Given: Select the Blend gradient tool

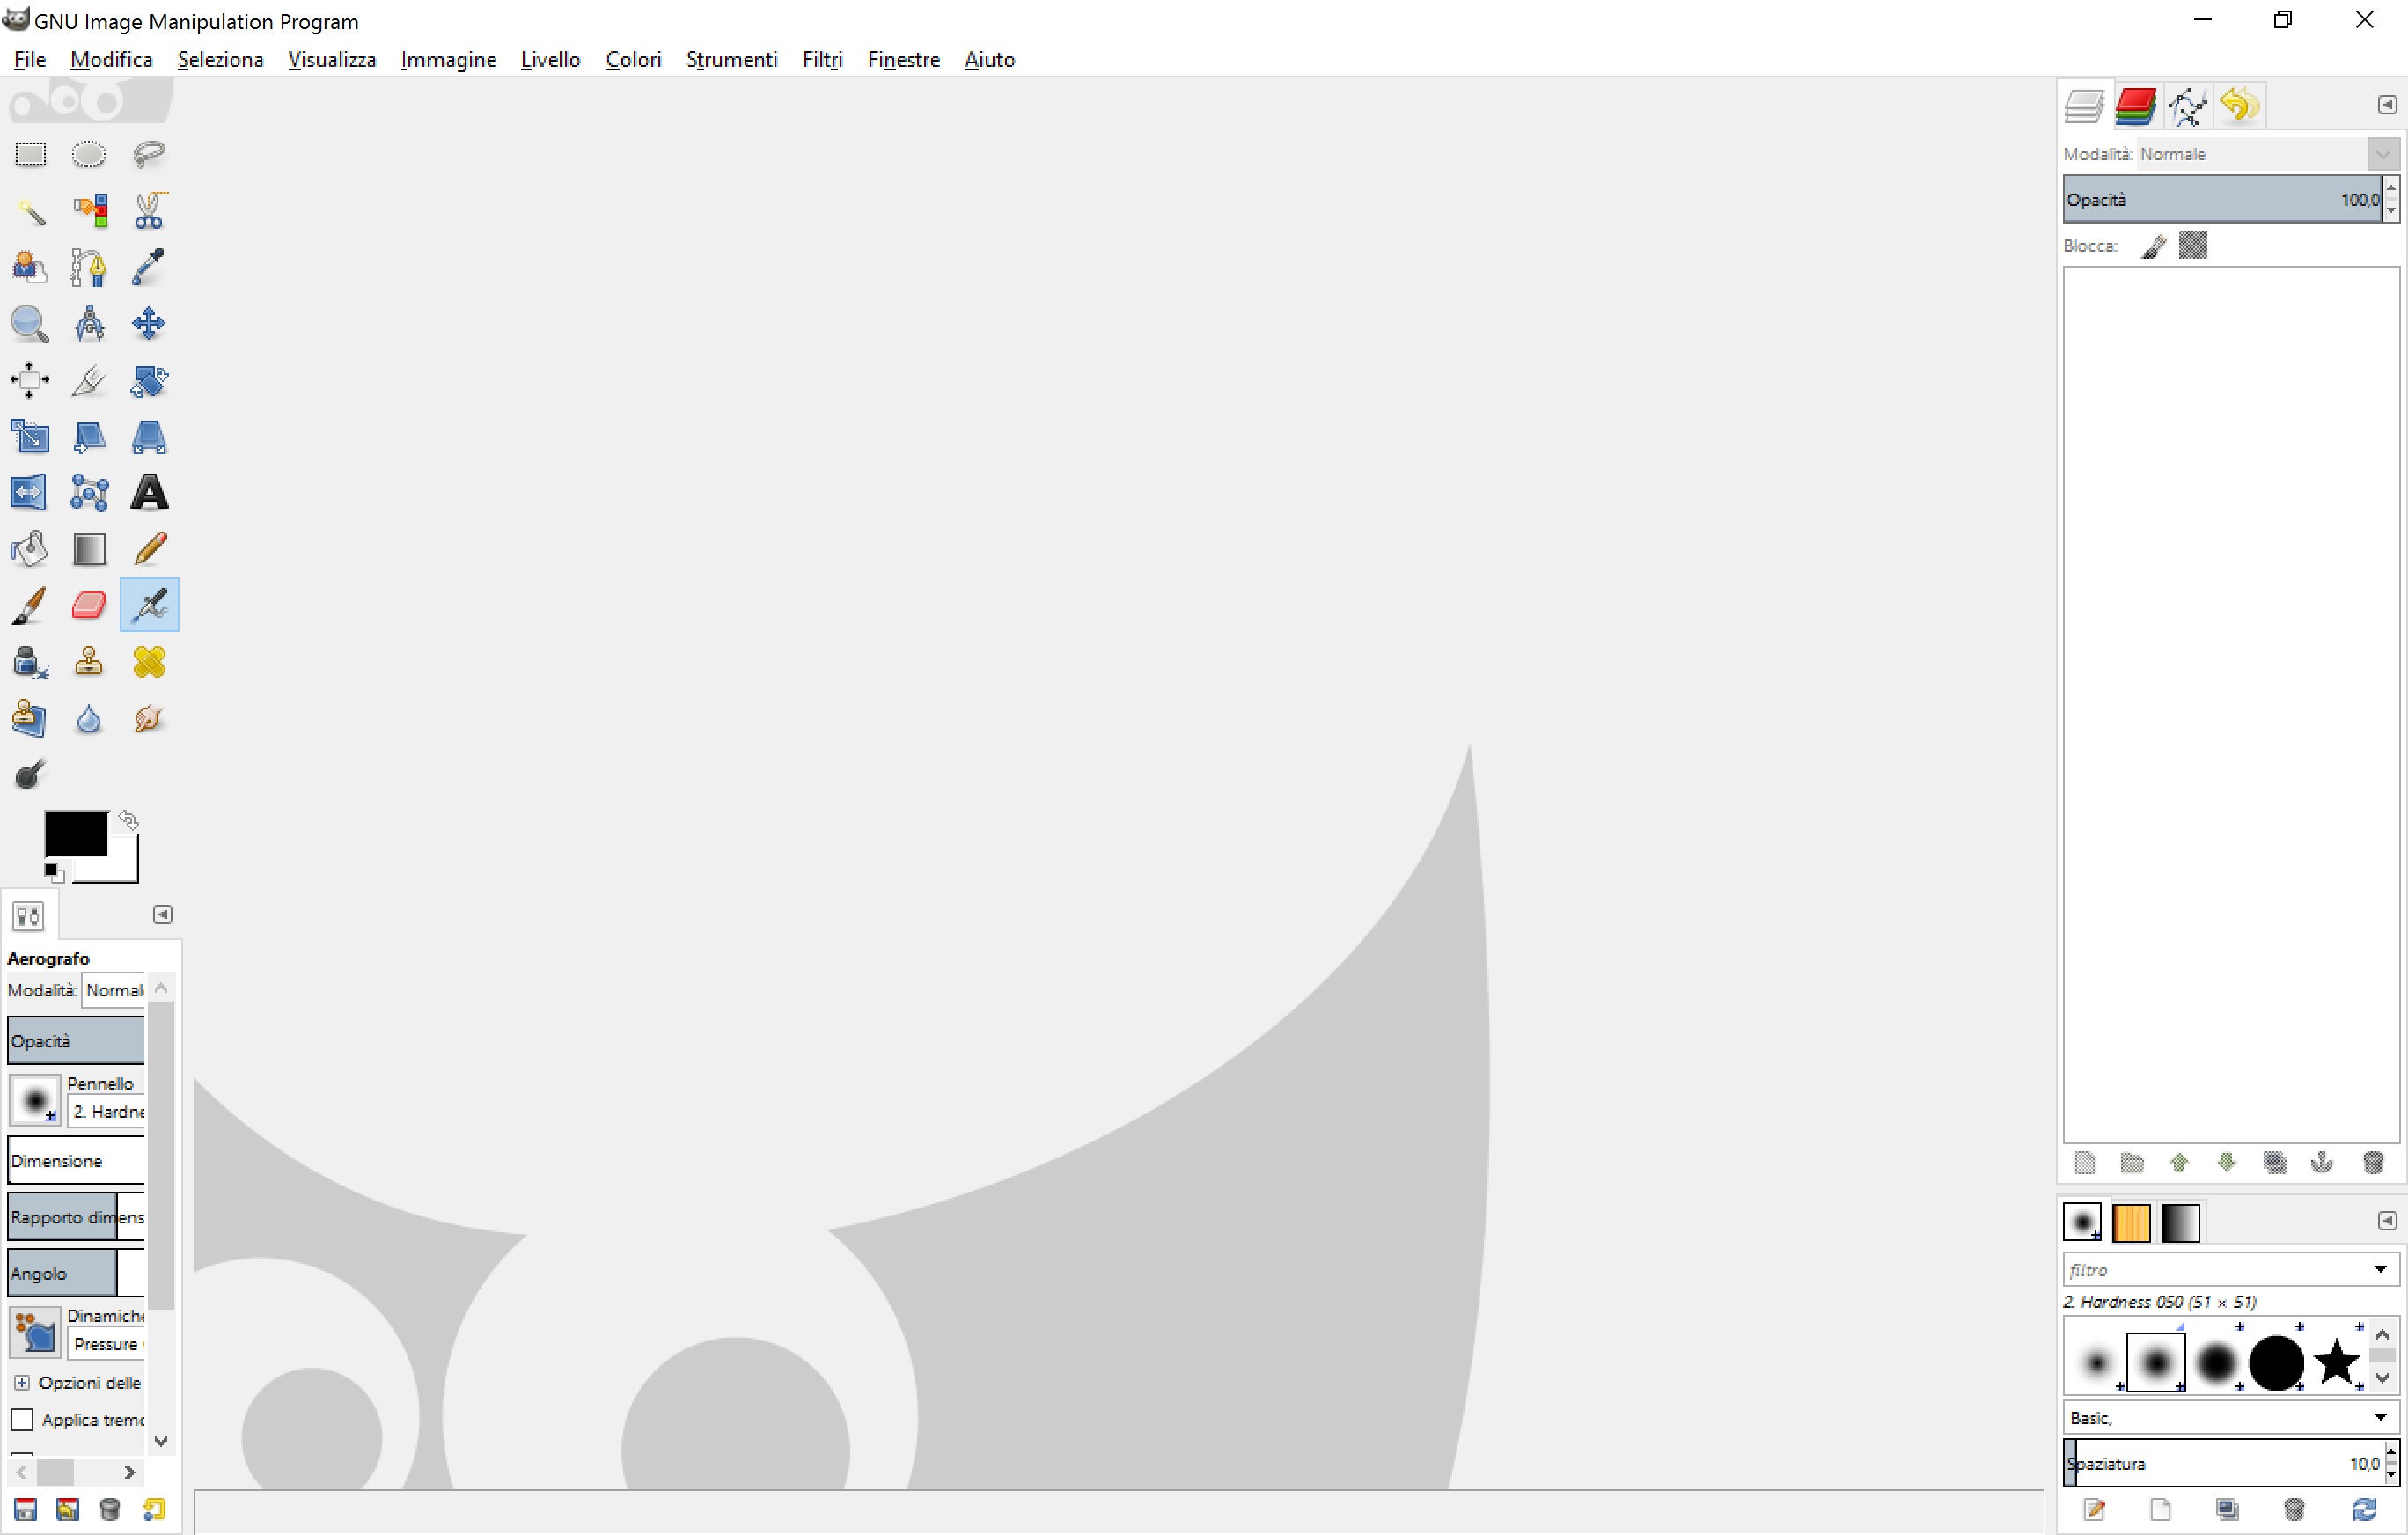Looking at the screenshot, I should (89, 548).
